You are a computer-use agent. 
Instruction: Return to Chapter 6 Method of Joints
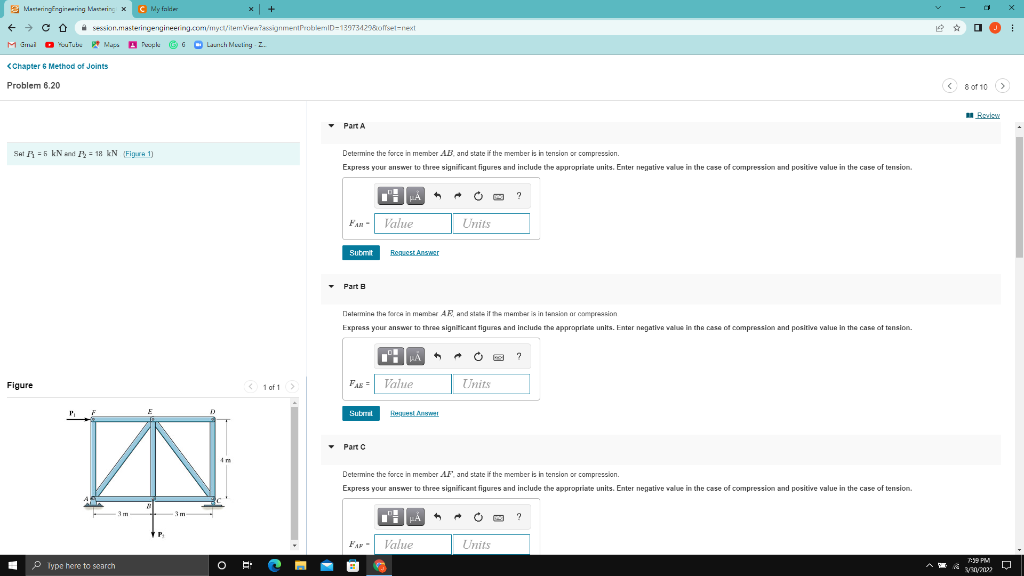pyautogui.click(x=57, y=66)
